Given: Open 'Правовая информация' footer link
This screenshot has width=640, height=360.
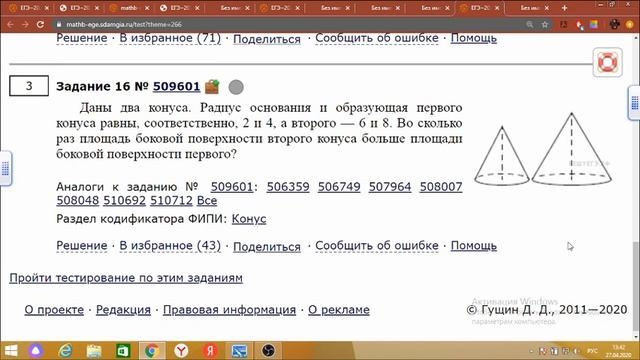Looking at the screenshot, I should click(229, 310).
